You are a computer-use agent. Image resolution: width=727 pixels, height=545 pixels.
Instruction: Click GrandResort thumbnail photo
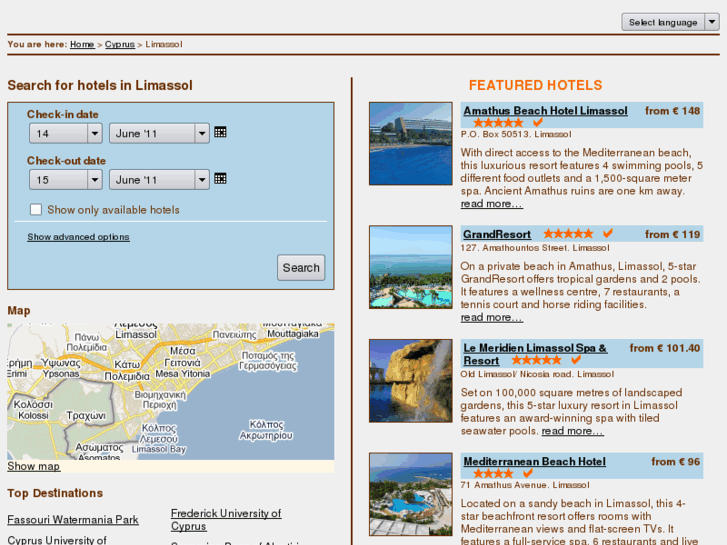[411, 267]
